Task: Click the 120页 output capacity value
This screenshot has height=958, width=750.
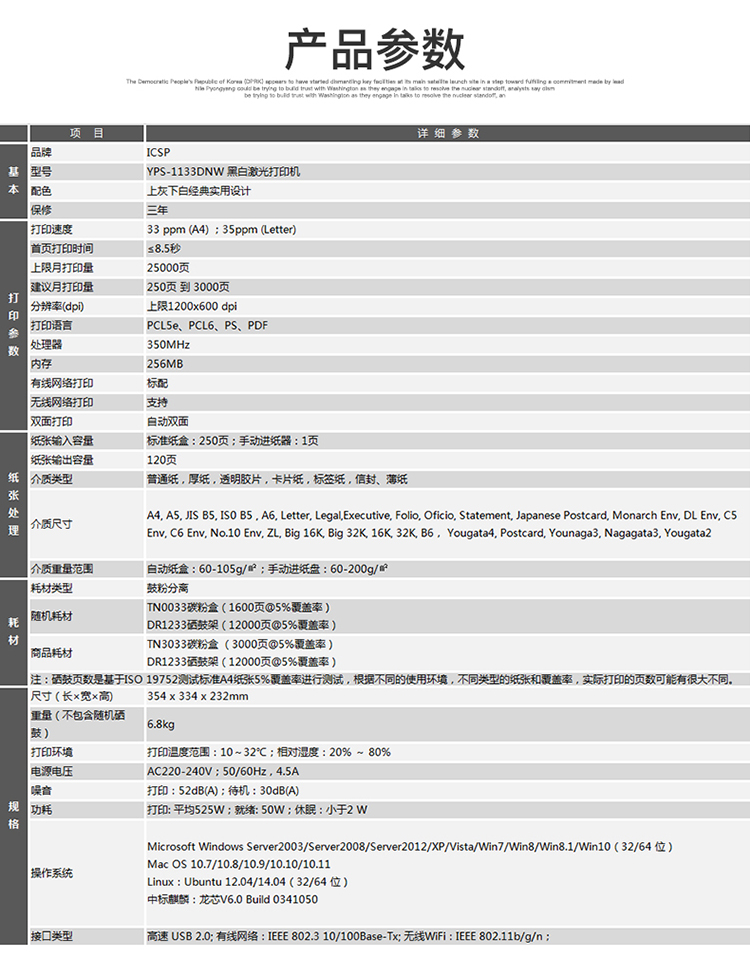Action: [161, 459]
